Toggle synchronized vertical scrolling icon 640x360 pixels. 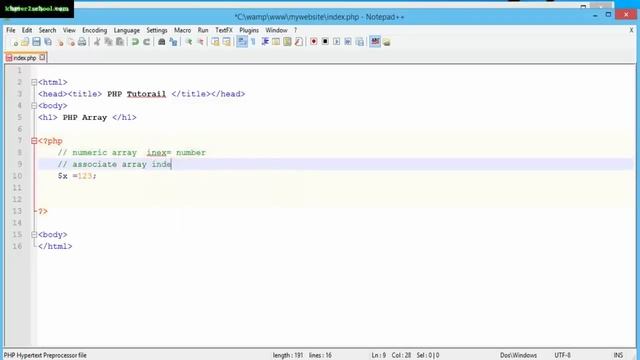pos(215,42)
